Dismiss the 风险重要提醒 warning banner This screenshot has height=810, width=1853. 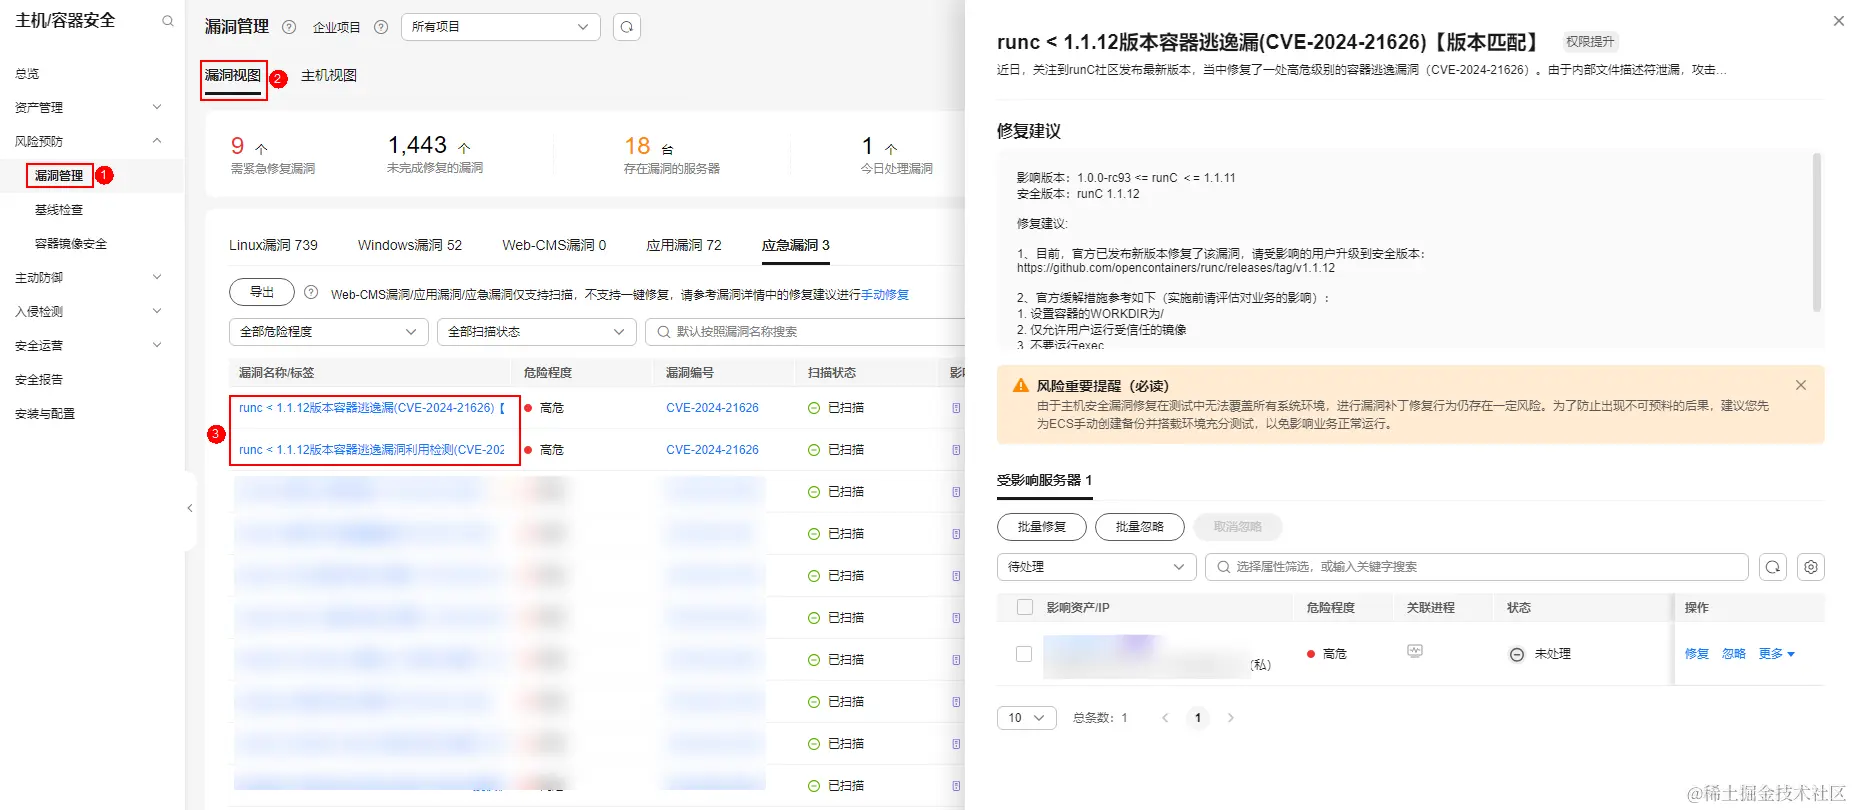coord(1801,385)
